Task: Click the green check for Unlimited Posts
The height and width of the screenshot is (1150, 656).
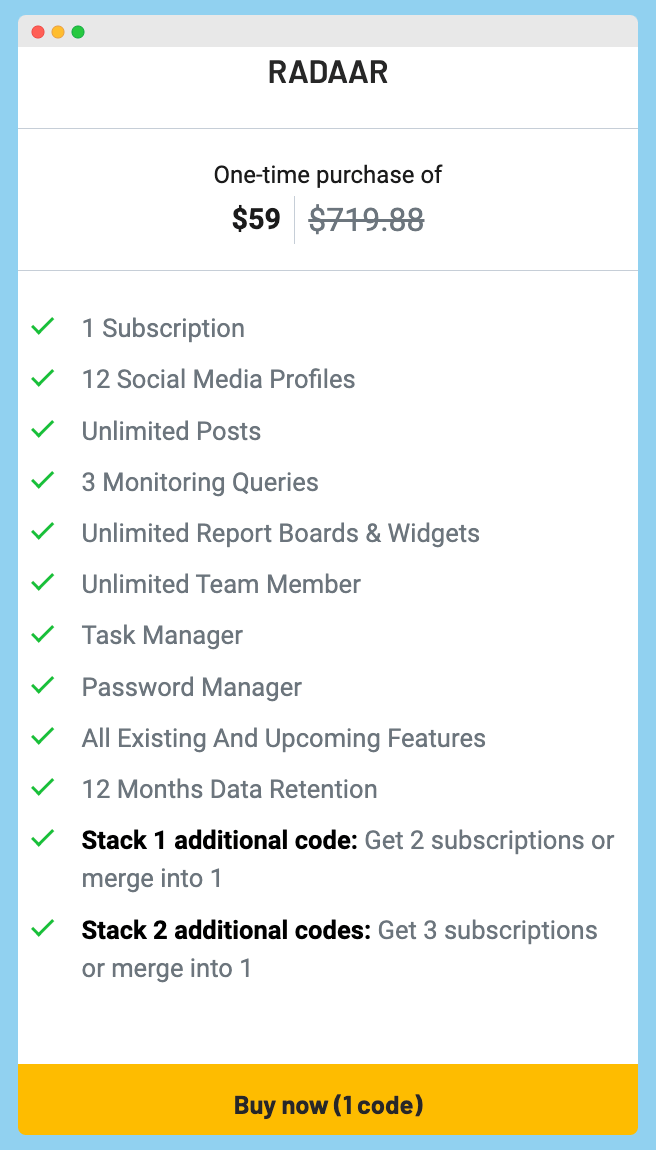Action: coord(43,429)
